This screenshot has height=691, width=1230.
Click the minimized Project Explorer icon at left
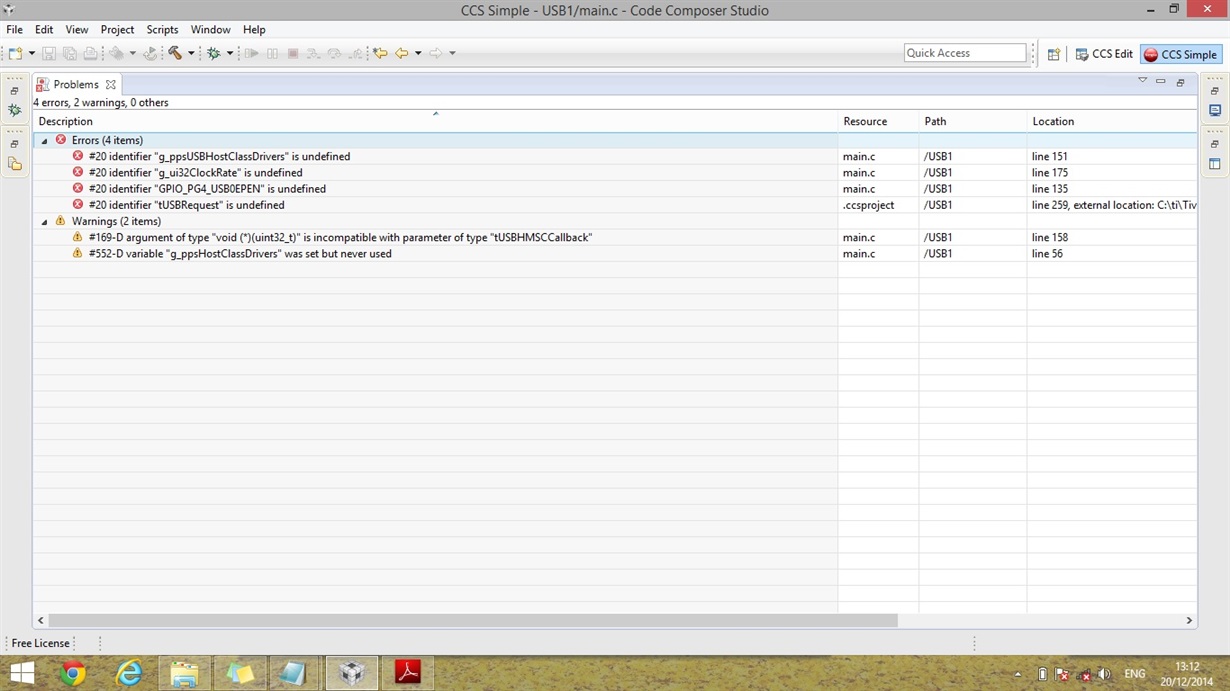(x=14, y=164)
